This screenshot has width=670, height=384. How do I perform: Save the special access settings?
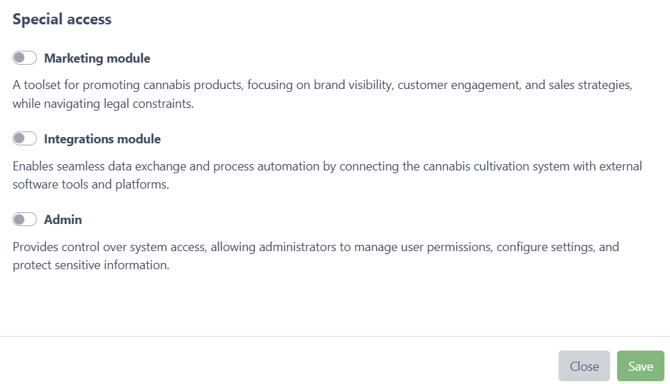640,366
